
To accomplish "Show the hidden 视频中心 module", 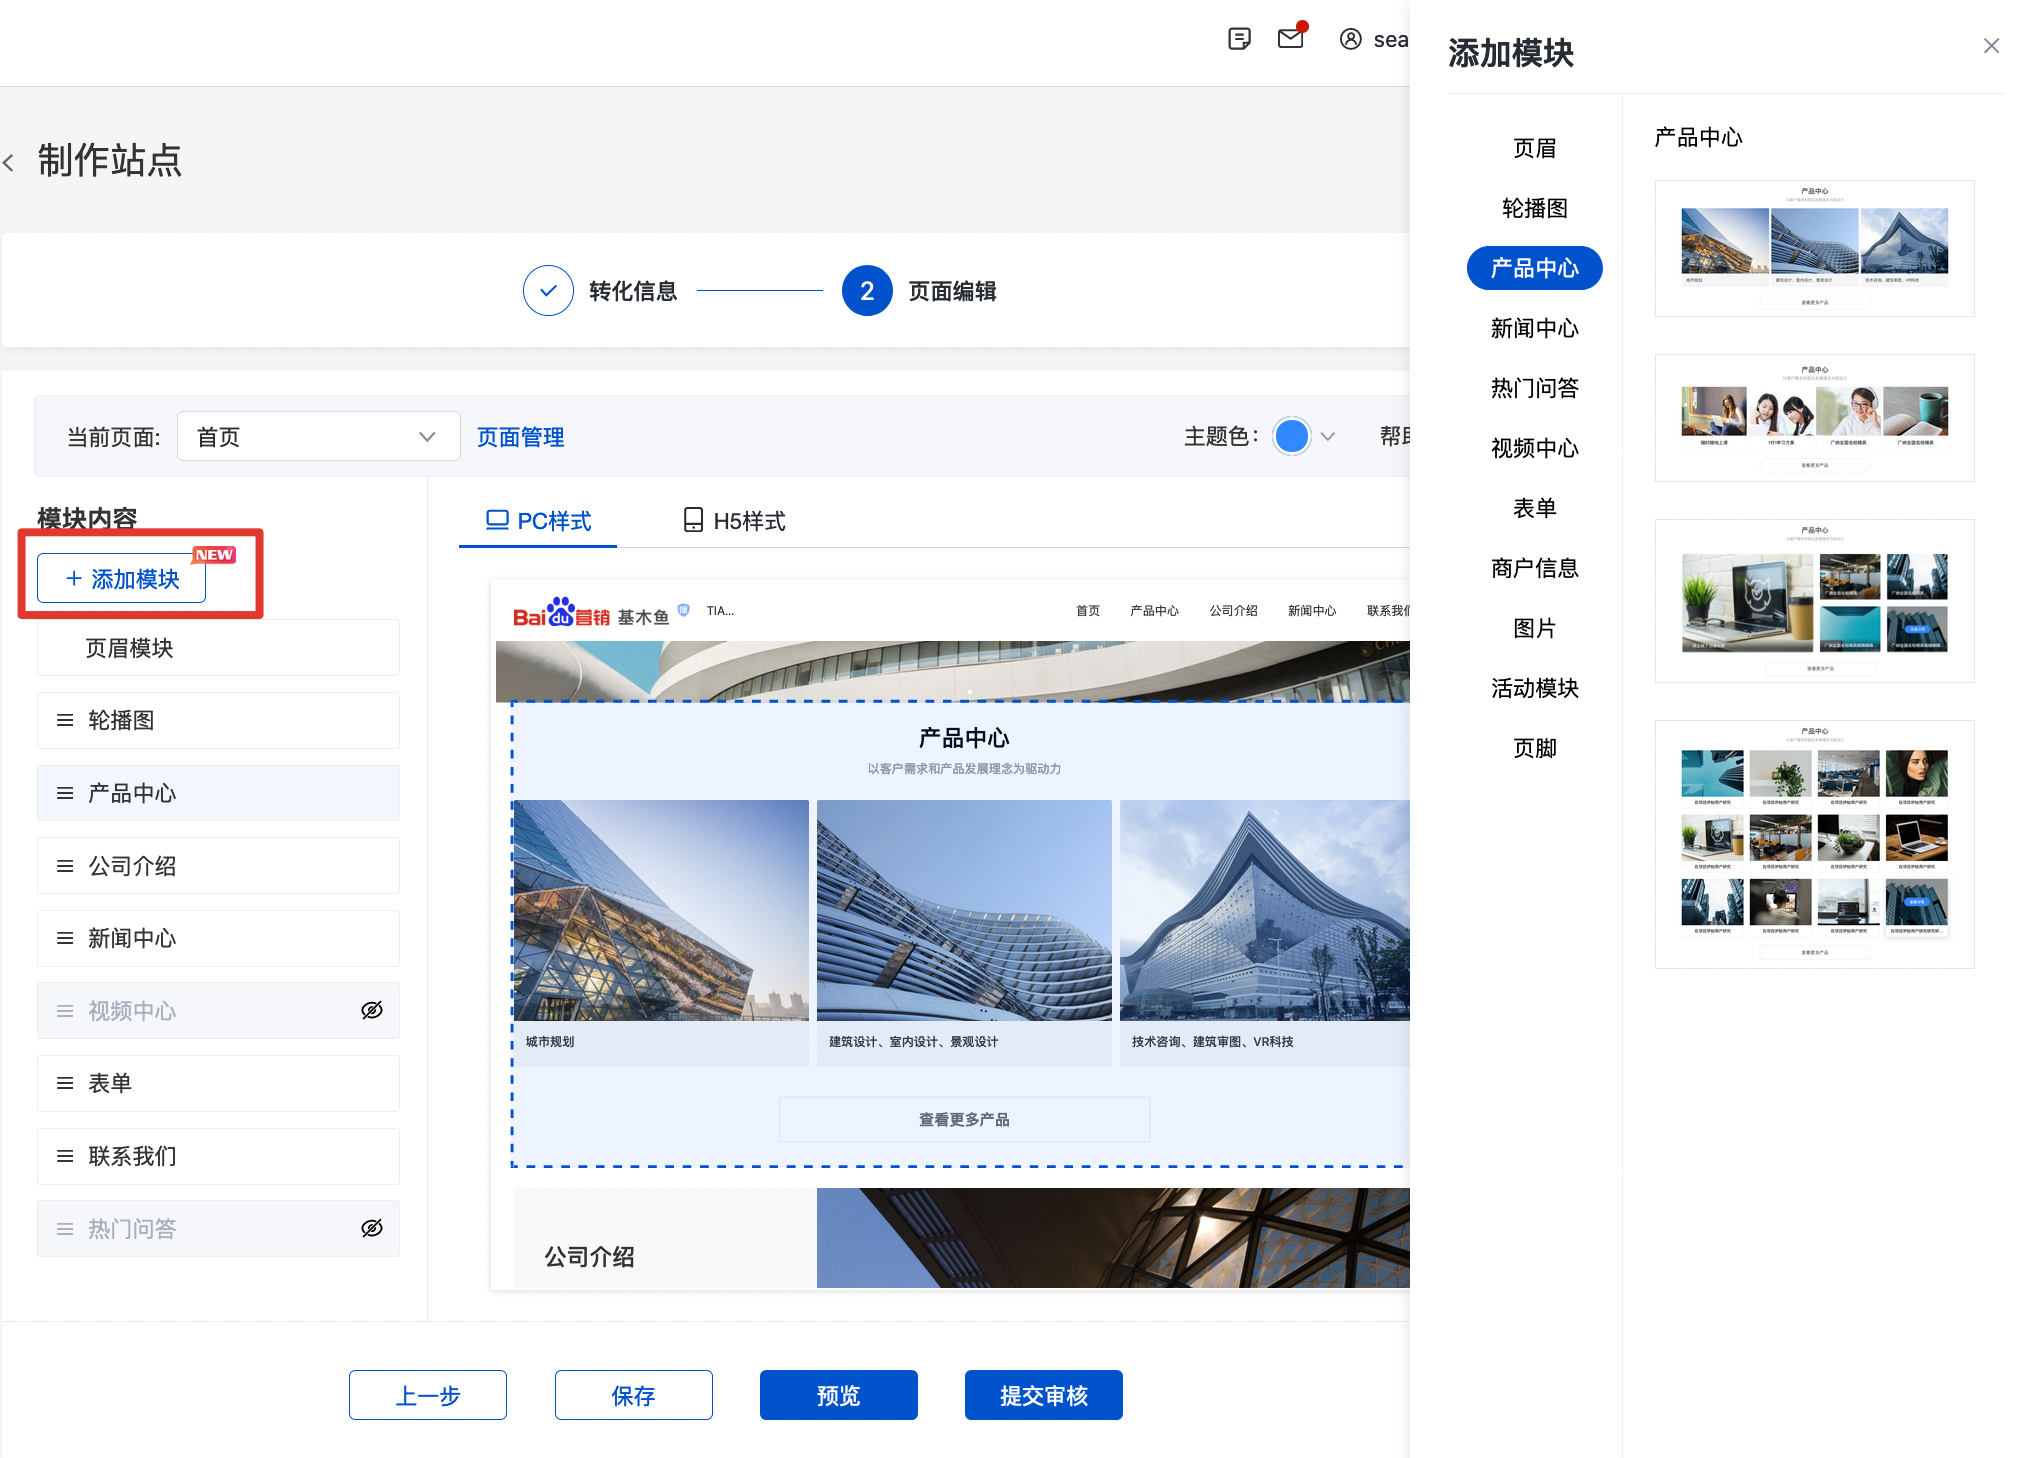I will point(372,1010).
